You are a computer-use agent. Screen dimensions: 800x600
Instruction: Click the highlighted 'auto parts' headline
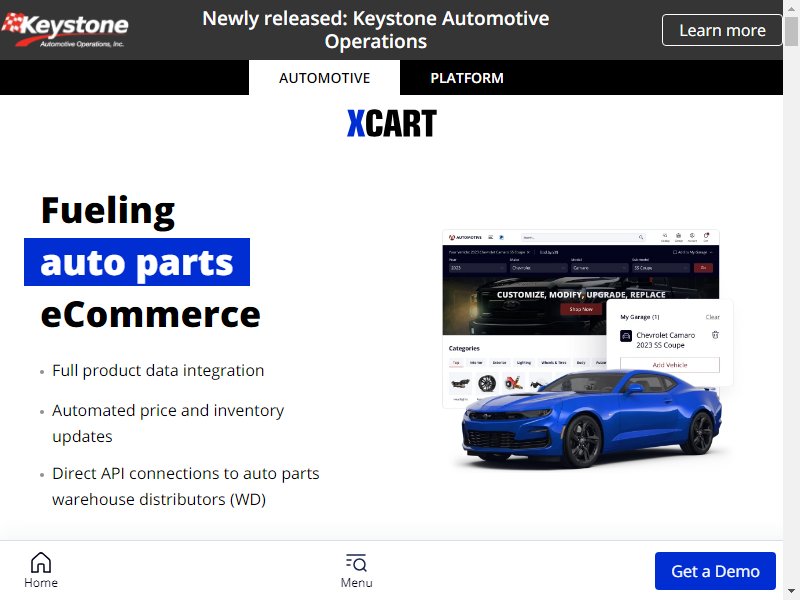[x=137, y=262]
